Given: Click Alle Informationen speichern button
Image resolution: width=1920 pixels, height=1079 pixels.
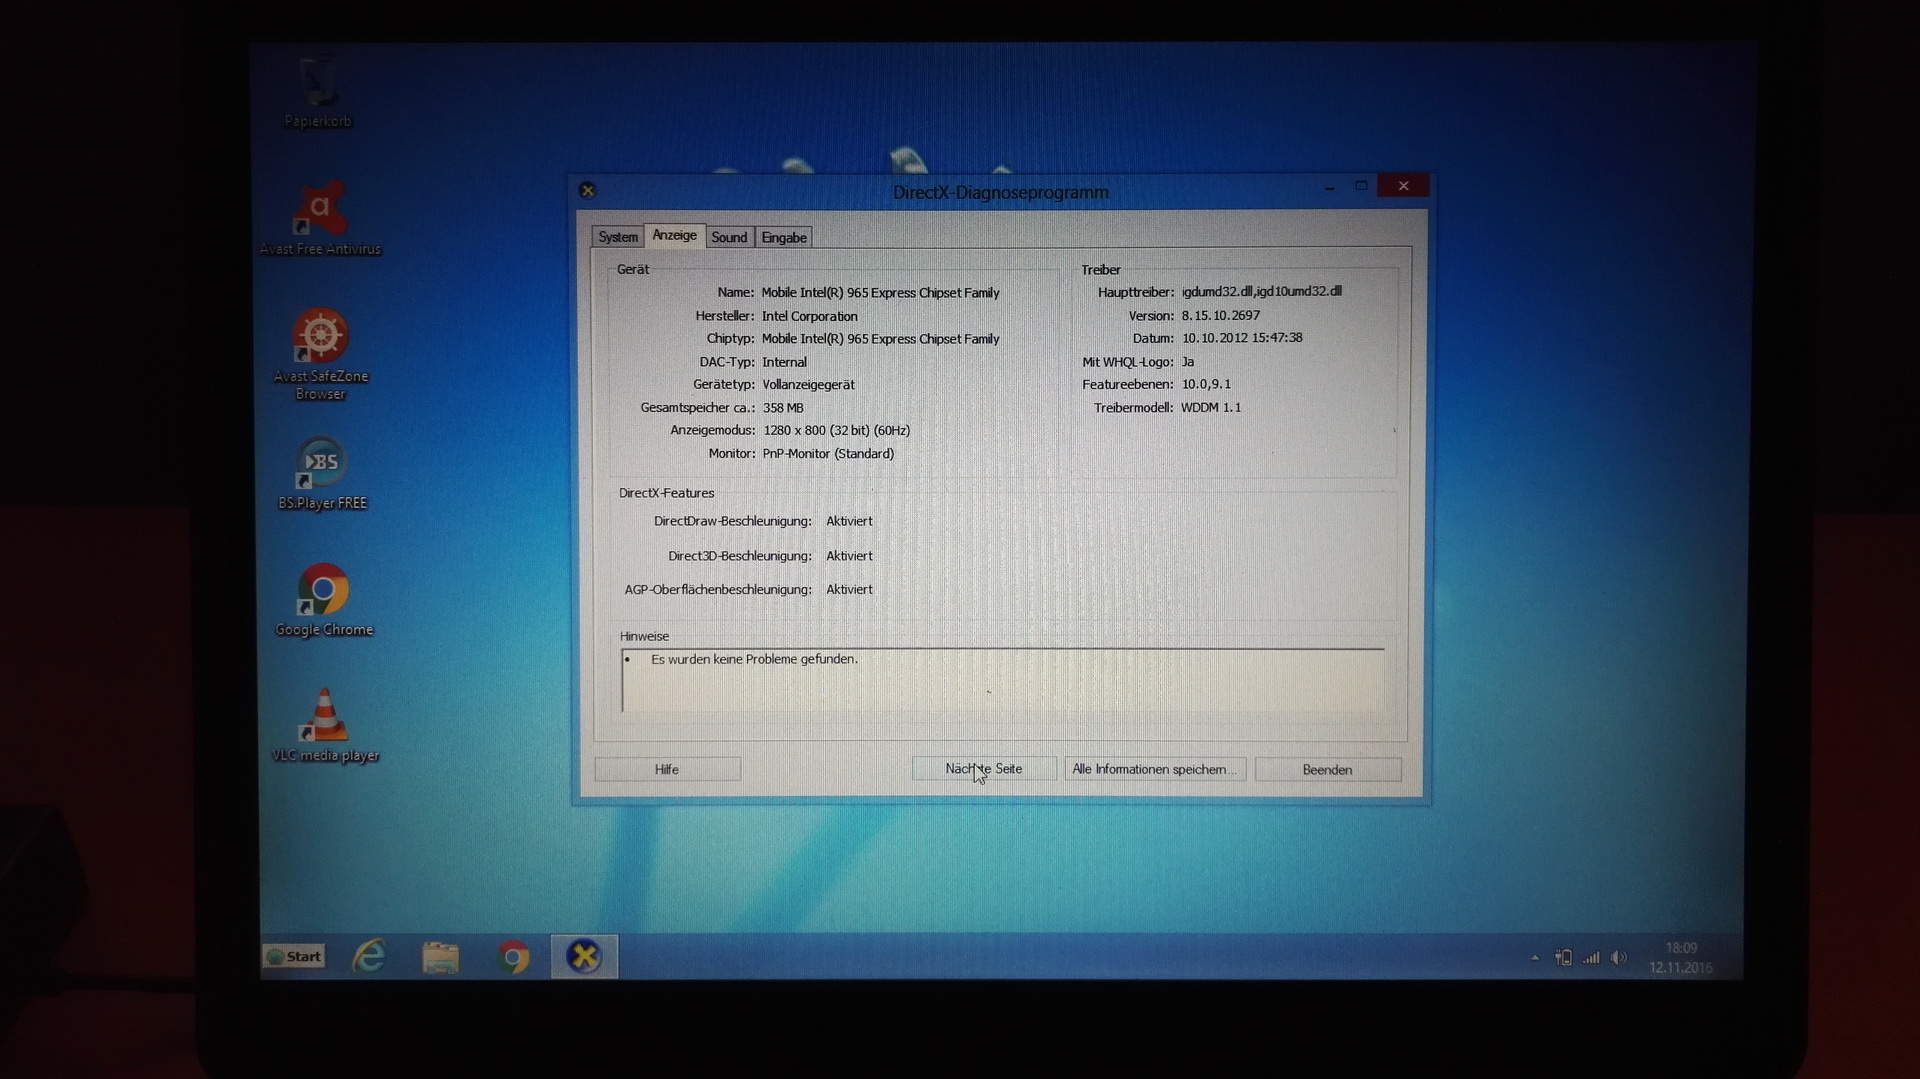Looking at the screenshot, I should [x=1154, y=769].
